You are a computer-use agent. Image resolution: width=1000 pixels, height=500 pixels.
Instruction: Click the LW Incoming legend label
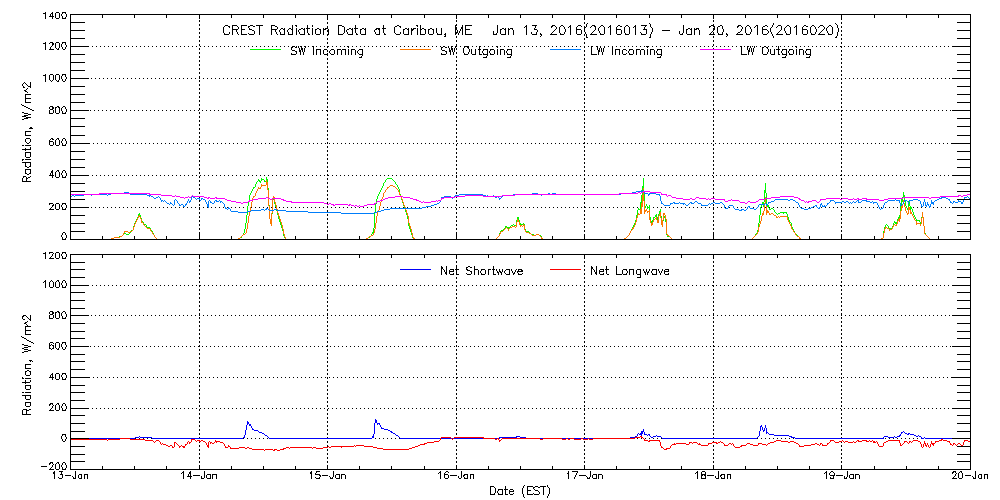pos(625,51)
